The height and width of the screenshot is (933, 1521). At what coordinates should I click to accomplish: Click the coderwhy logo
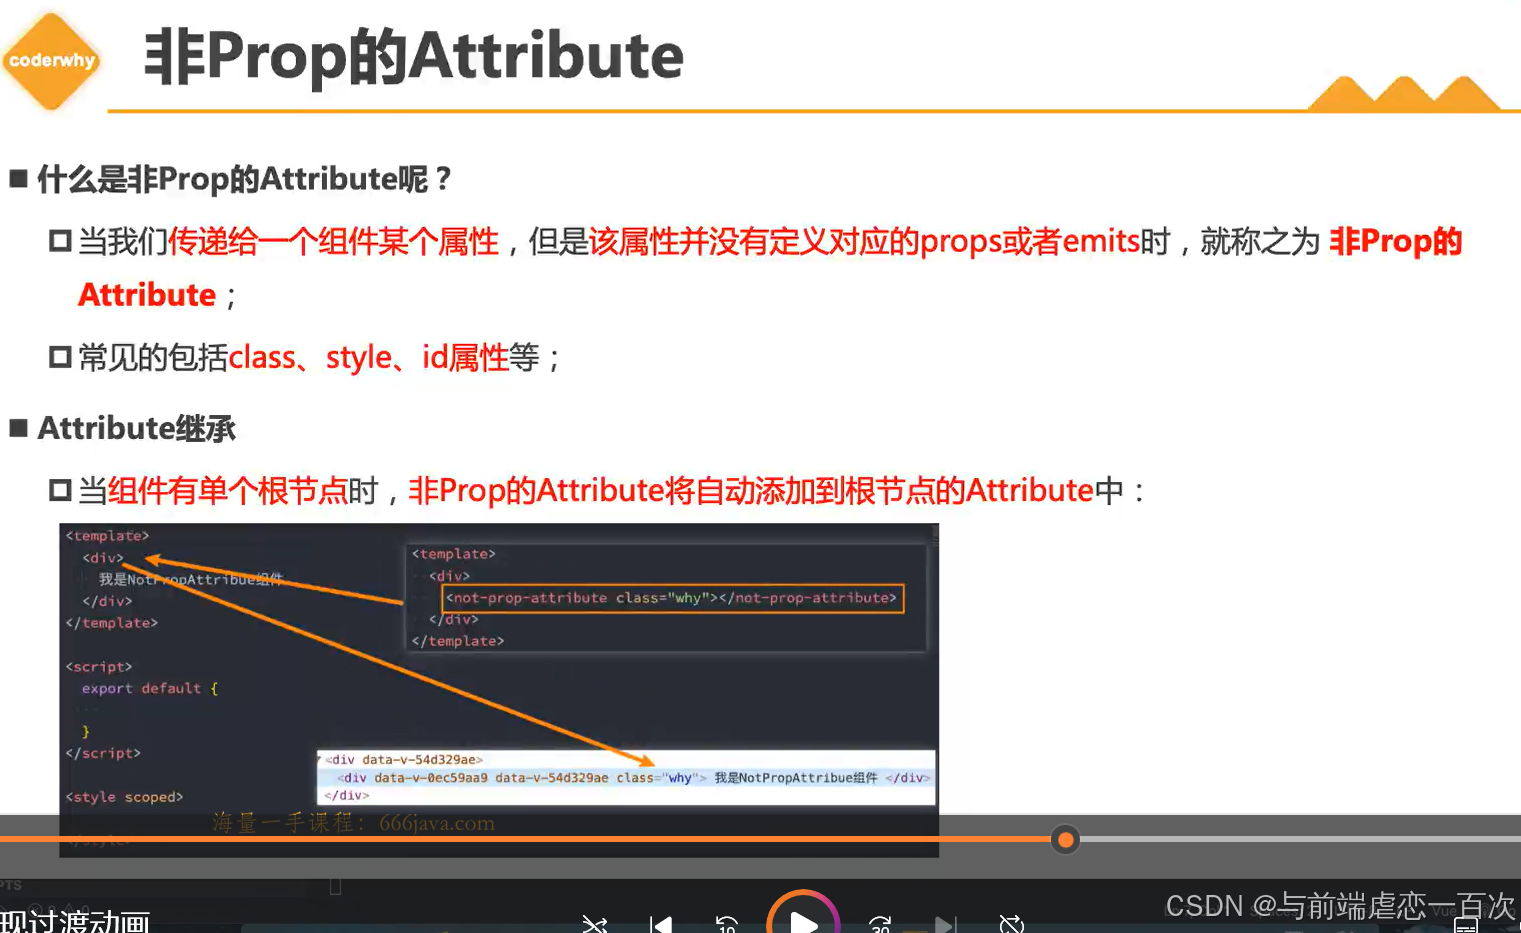52,61
